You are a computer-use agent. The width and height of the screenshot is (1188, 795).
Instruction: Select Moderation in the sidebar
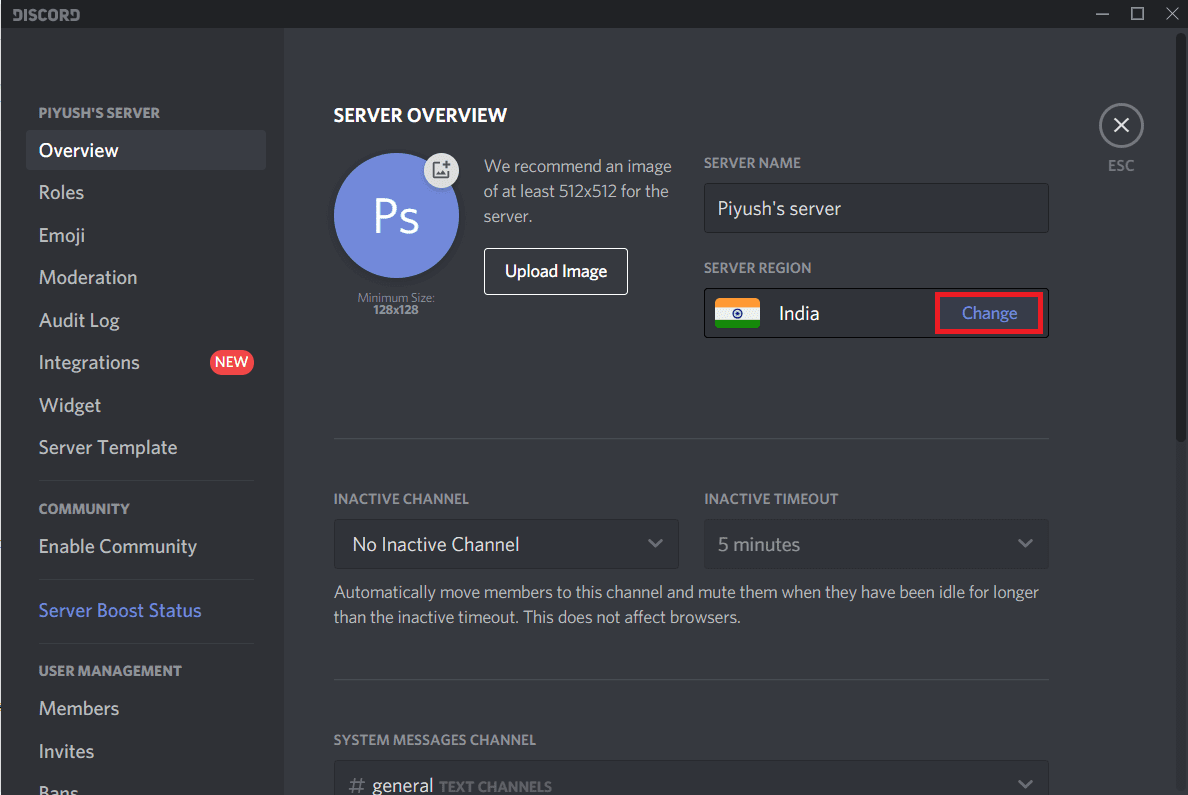point(88,278)
